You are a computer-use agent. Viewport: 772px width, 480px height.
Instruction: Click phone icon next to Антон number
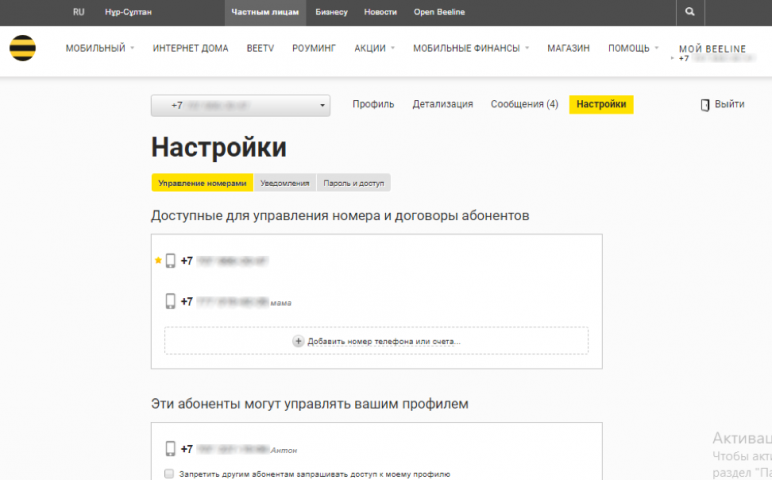click(171, 449)
